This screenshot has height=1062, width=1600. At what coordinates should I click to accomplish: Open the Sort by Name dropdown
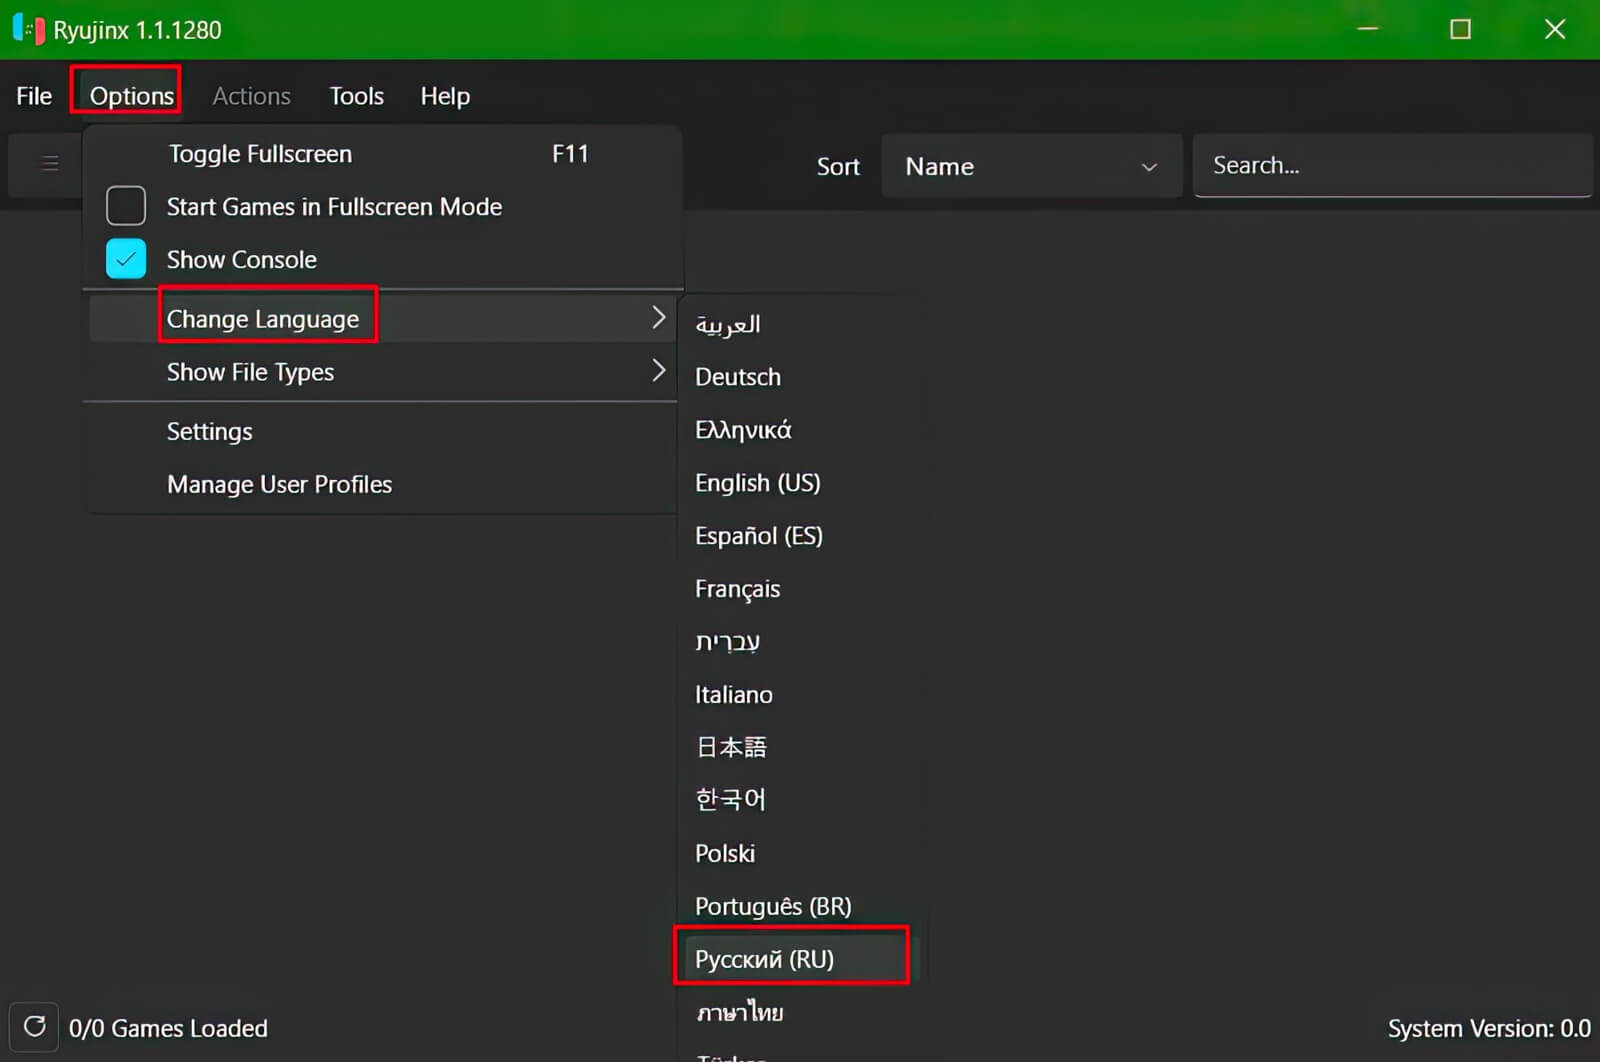click(x=1030, y=166)
